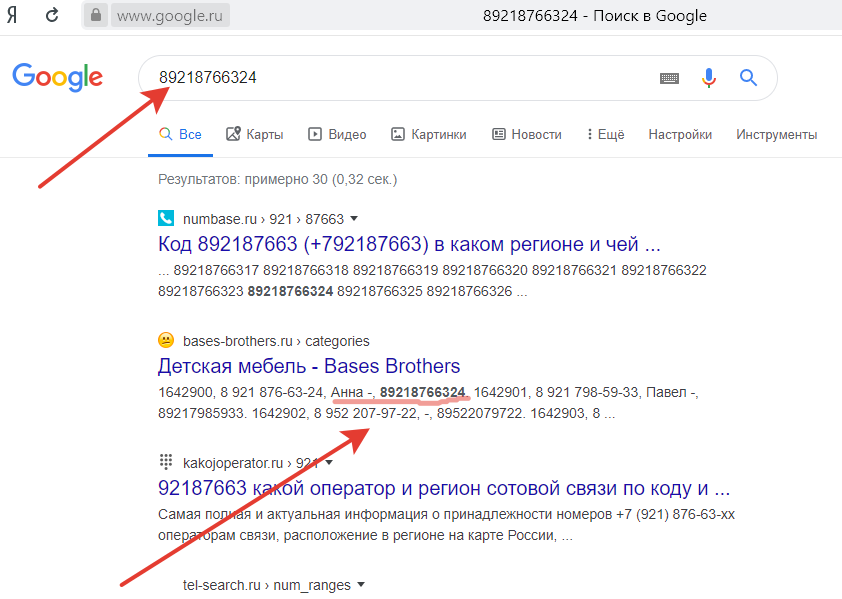Open Инструменты search tools
Screen dimensions: 842x599
tap(776, 134)
